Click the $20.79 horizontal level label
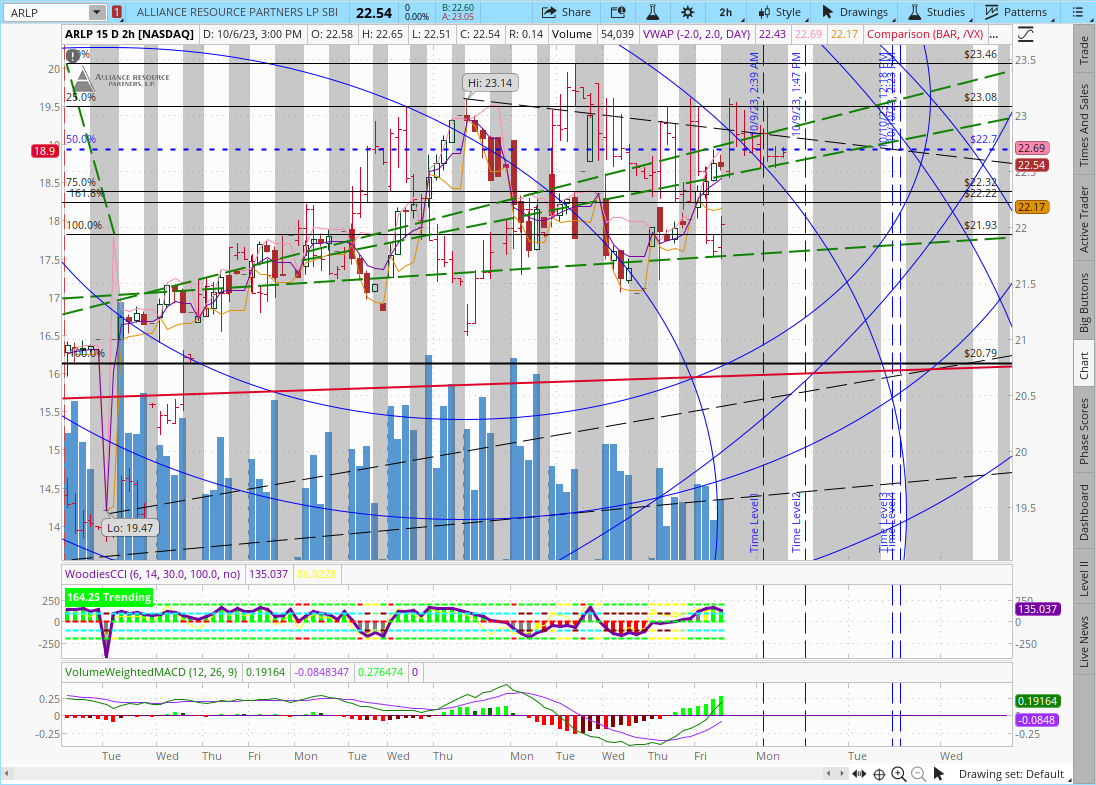Viewport: 1096px width, 785px height. [981, 353]
